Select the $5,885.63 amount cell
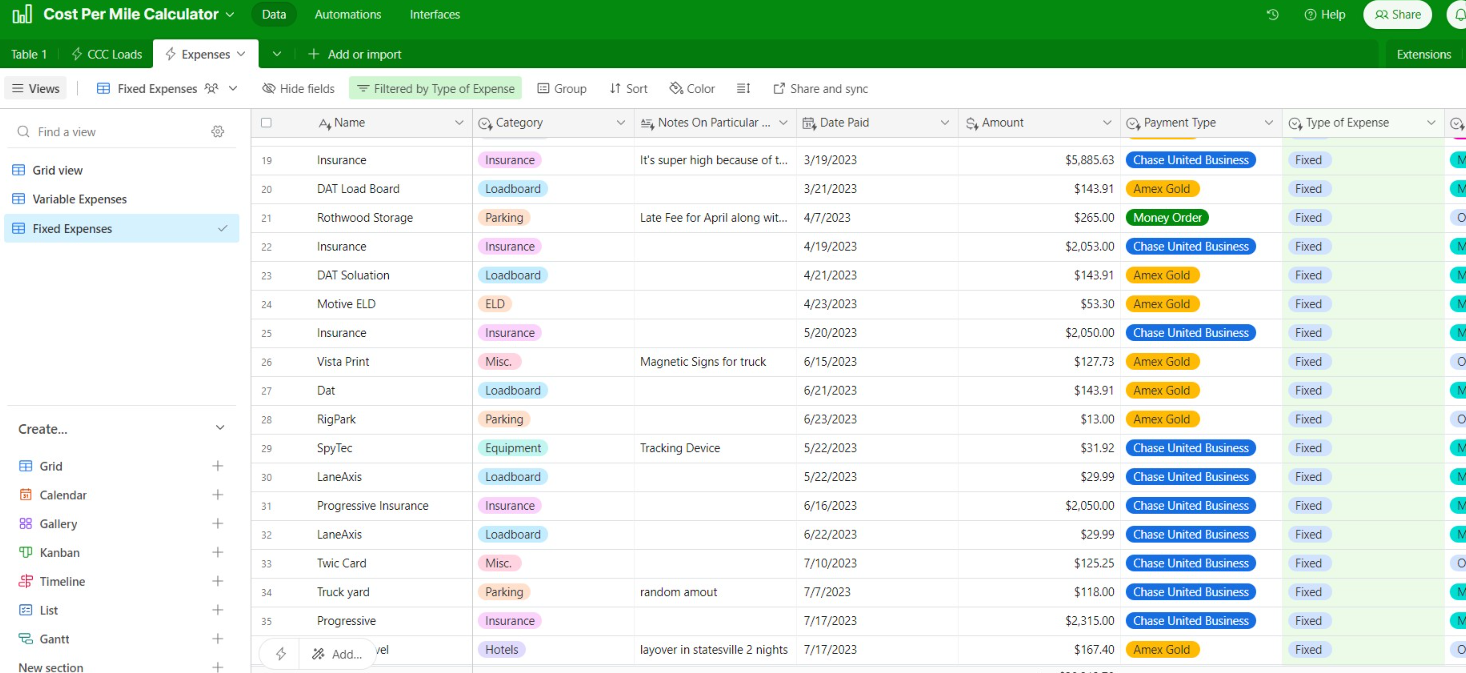This screenshot has height=673, width=1466. click(x=1039, y=160)
